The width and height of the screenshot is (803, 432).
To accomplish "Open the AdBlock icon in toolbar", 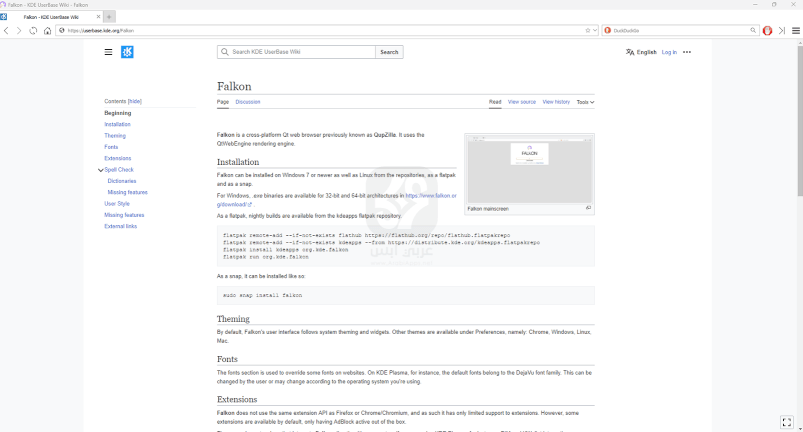I will click(767, 31).
